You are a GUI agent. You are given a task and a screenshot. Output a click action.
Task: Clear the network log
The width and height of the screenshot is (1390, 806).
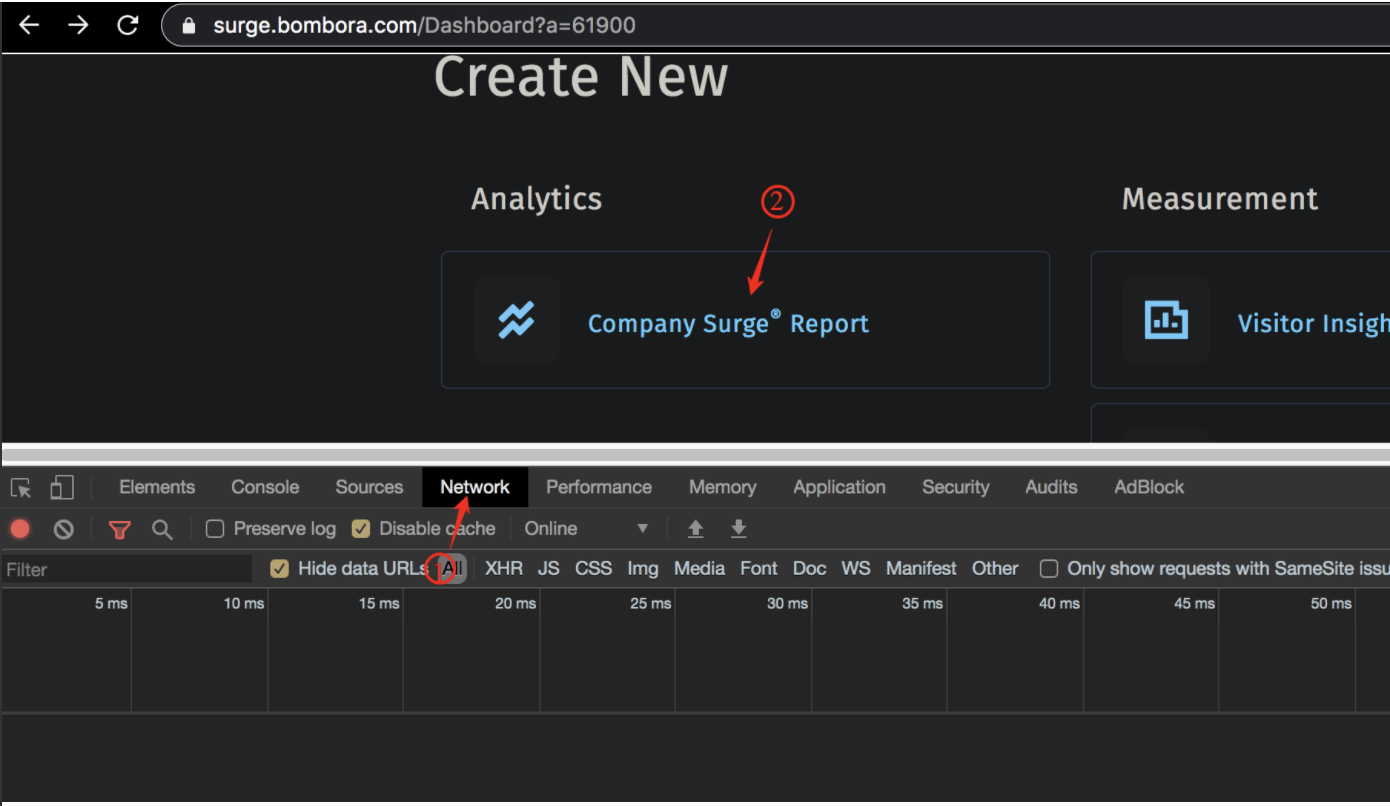tap(64, 529)
